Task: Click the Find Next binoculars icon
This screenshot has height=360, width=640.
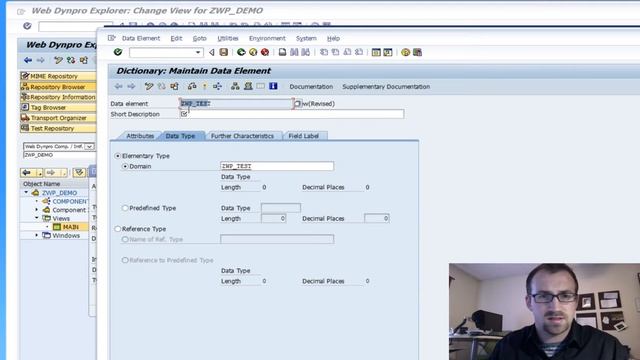Action: tap(306, 52)
